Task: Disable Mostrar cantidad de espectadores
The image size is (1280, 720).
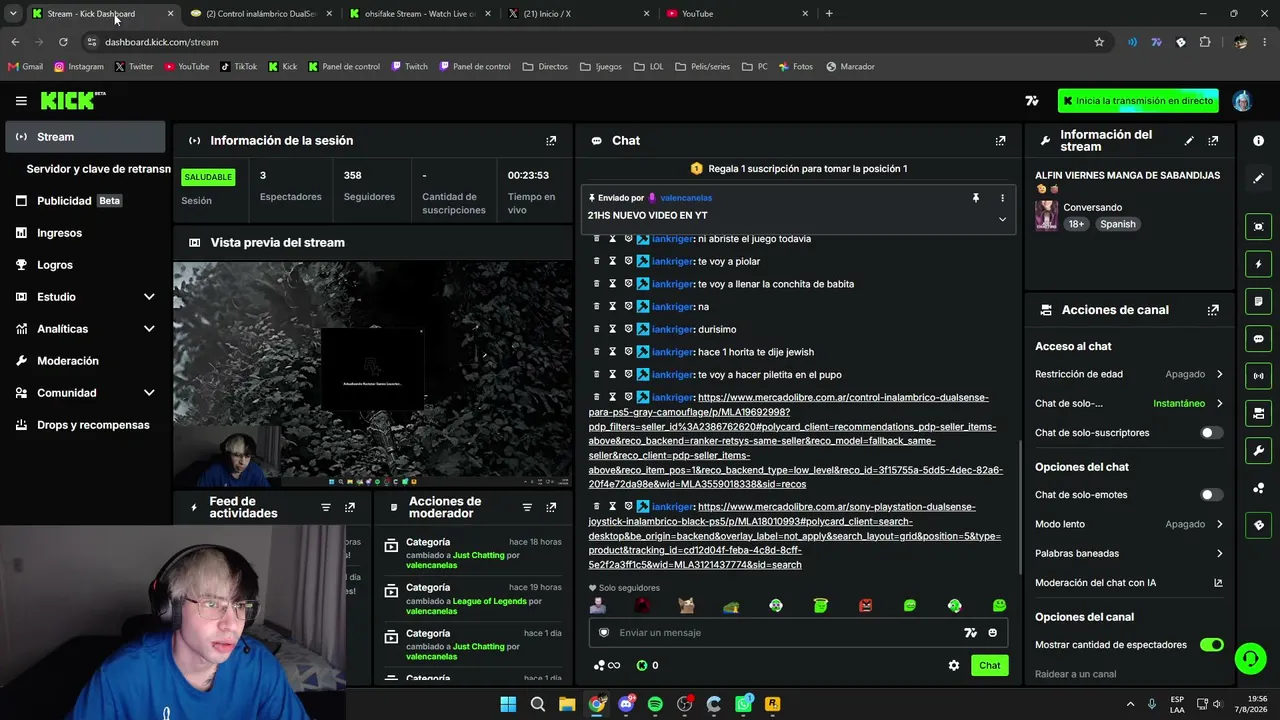Action: point(1211,645)
